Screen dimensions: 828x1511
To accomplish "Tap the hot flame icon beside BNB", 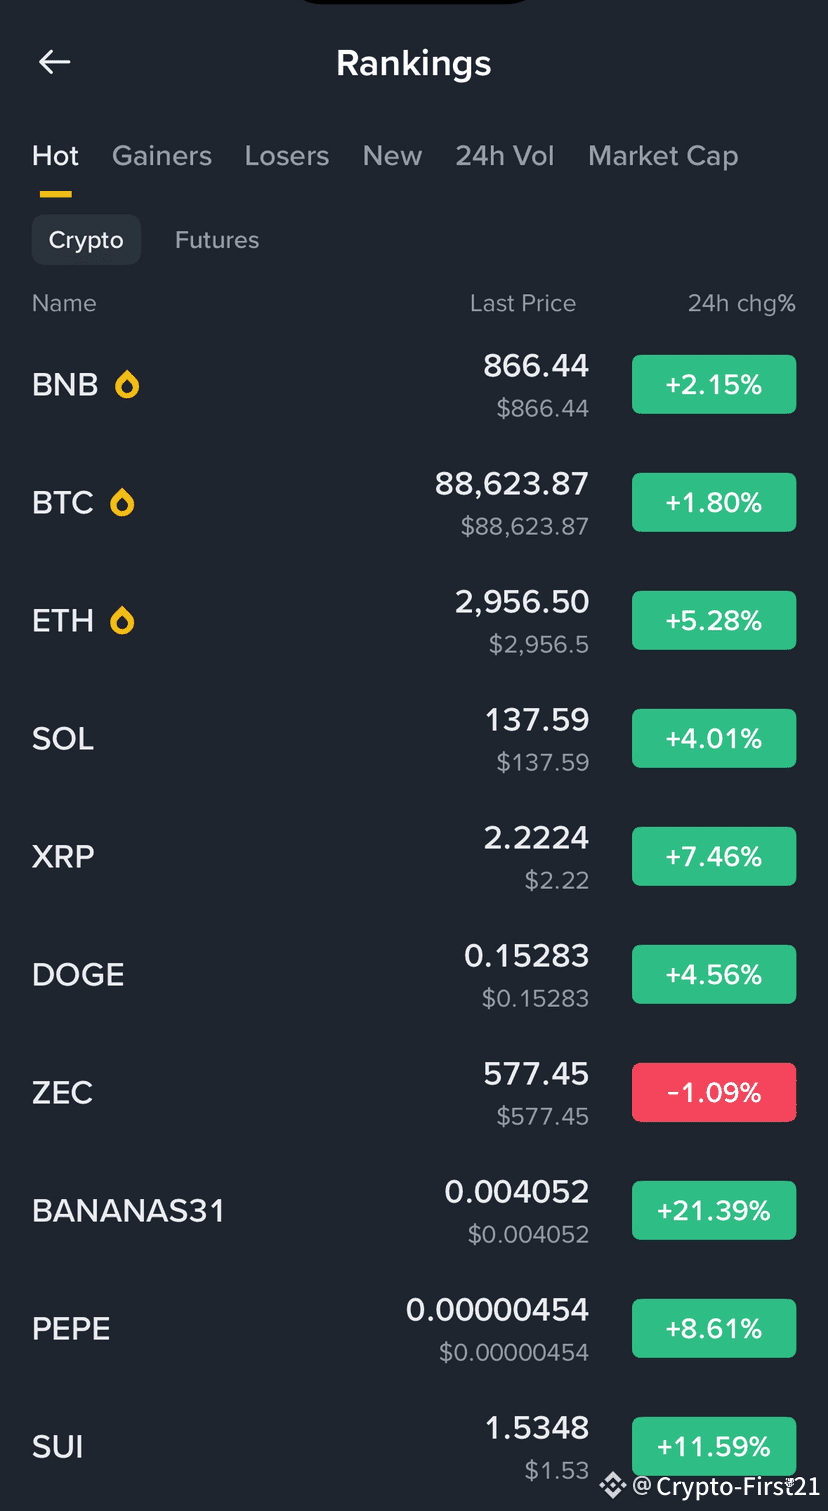I will coord(127,385).
